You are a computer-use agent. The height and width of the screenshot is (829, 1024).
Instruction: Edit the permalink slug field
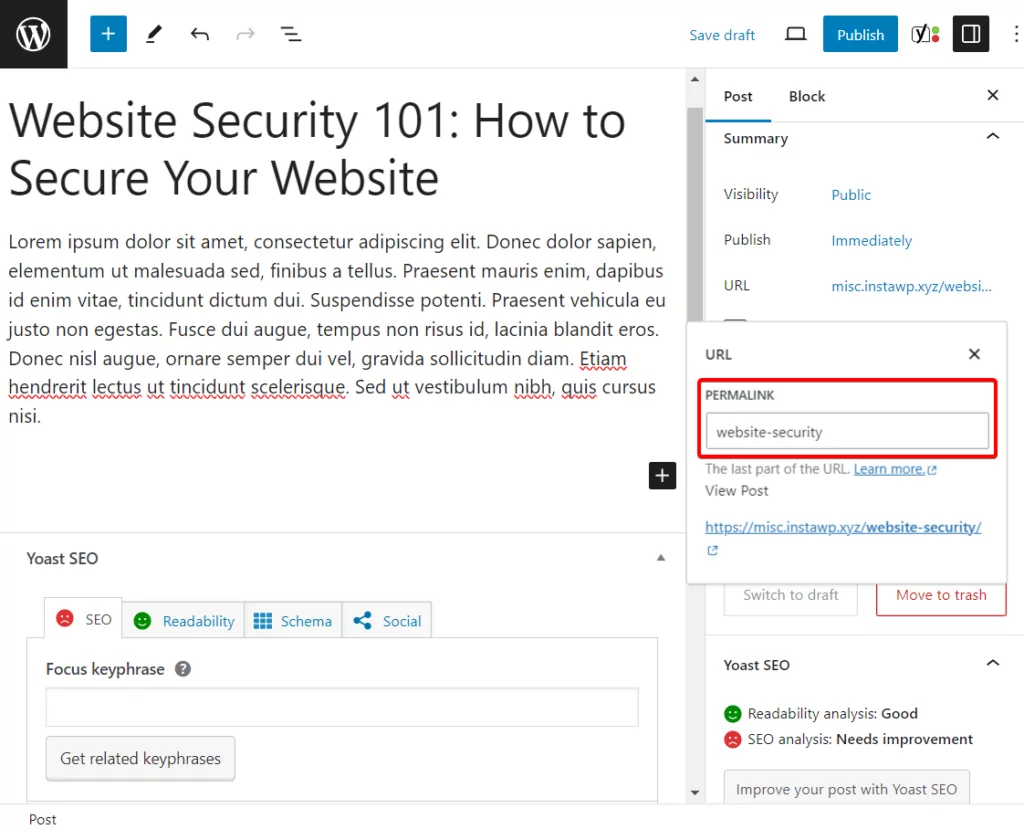(847, 431)
